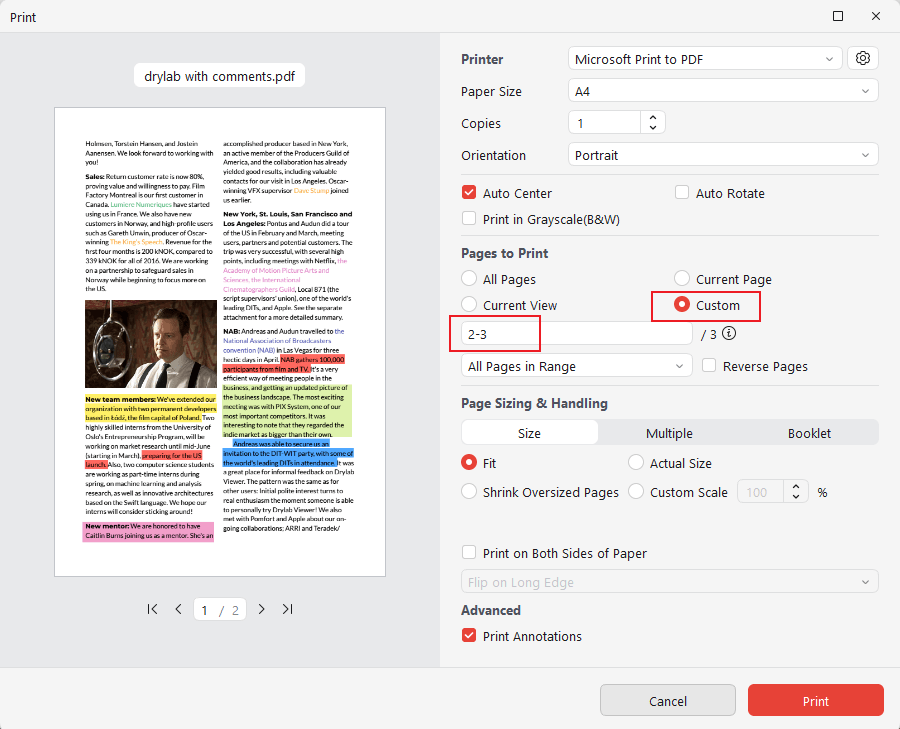The image size is (900, 729).
Task: Switch to the Booklet tab
Action: (808, 433)
